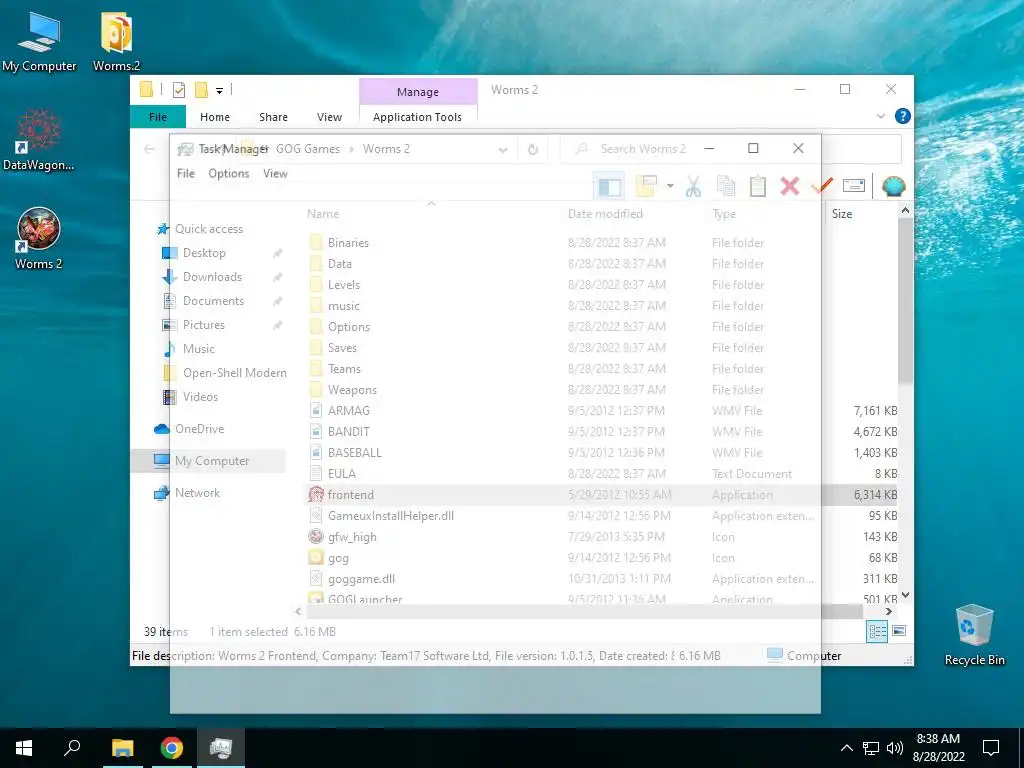Sort by Size column header
Image resolution: width=1024 pixels, height=768 pixels.
tap(861, 214)
